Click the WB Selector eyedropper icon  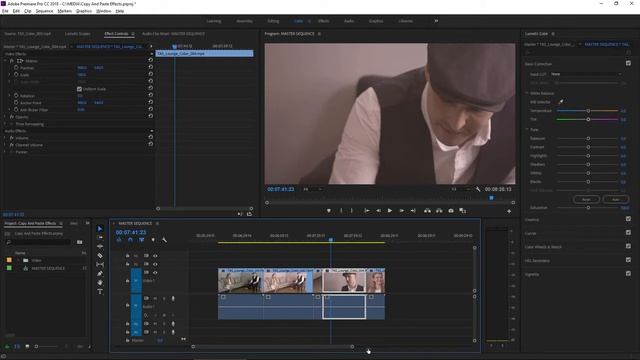[561, 102]
